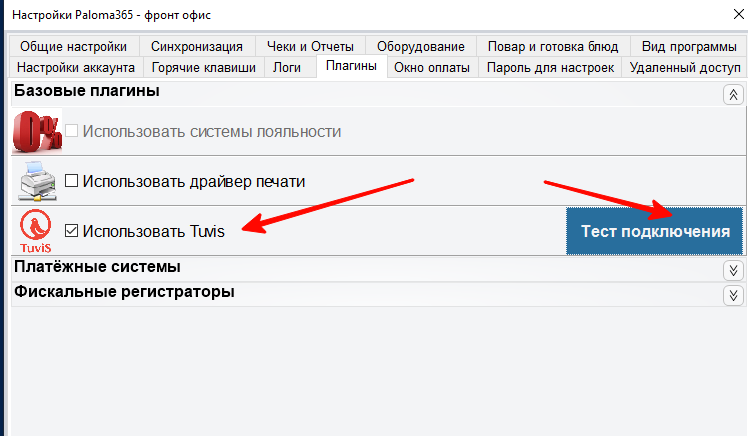Click the Тест подключения button
This screenshot has height=436, width=748.
[654, 231]
